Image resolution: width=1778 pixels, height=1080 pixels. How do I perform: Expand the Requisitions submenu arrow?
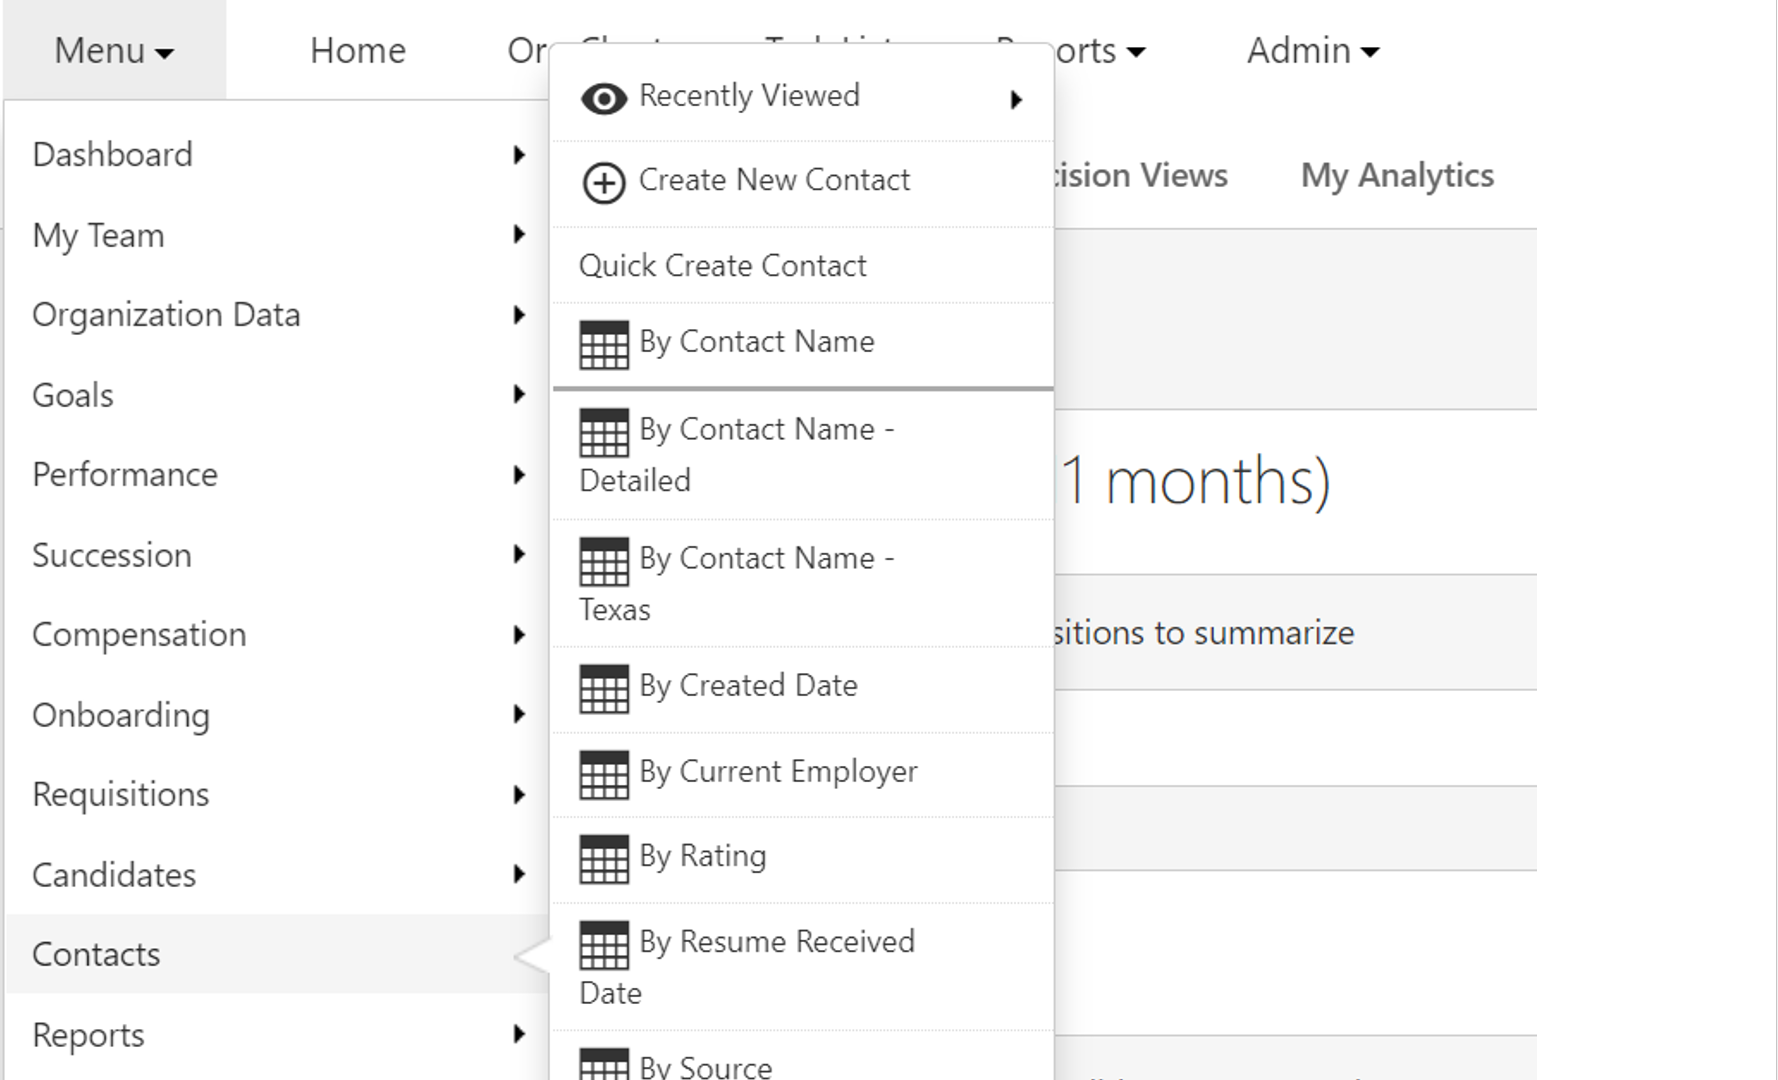pyautogui.click(x=519, y=795)
